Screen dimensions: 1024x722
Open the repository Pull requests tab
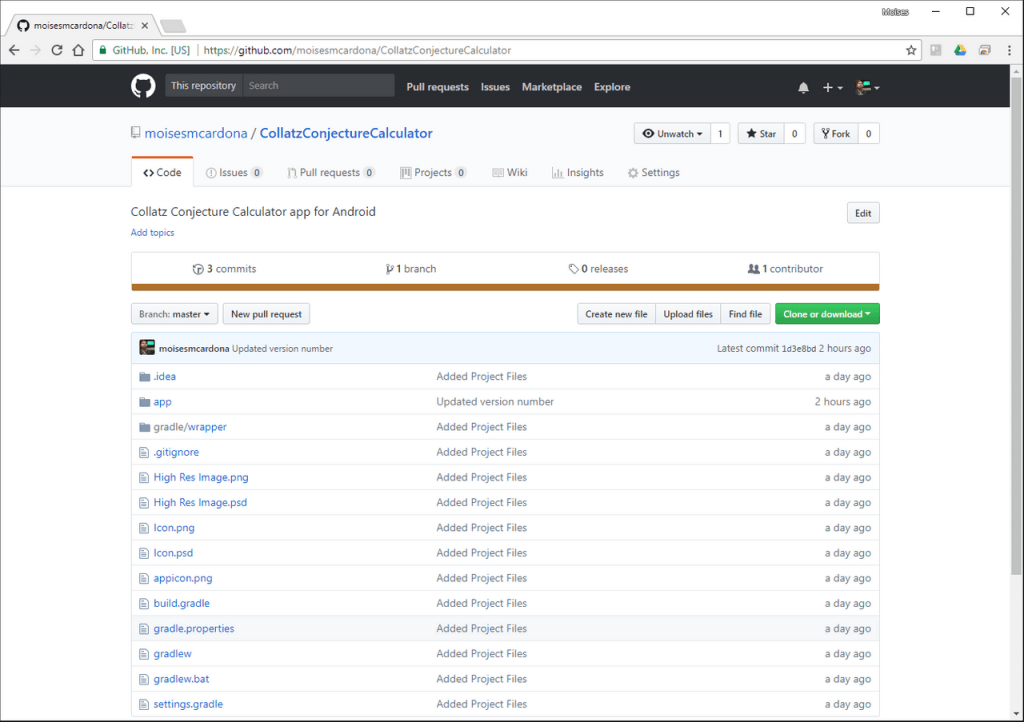coord(330,172)
